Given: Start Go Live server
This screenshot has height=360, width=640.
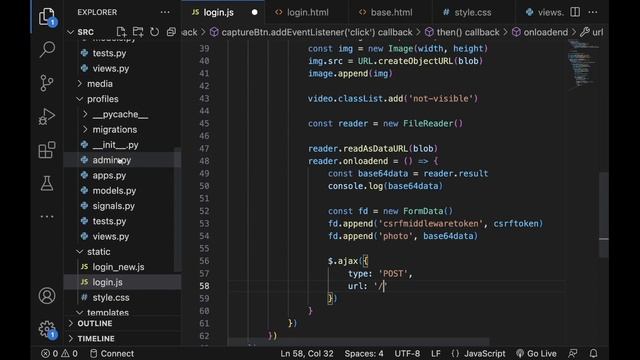Looking at the screenshot, I should click(536, 353).
